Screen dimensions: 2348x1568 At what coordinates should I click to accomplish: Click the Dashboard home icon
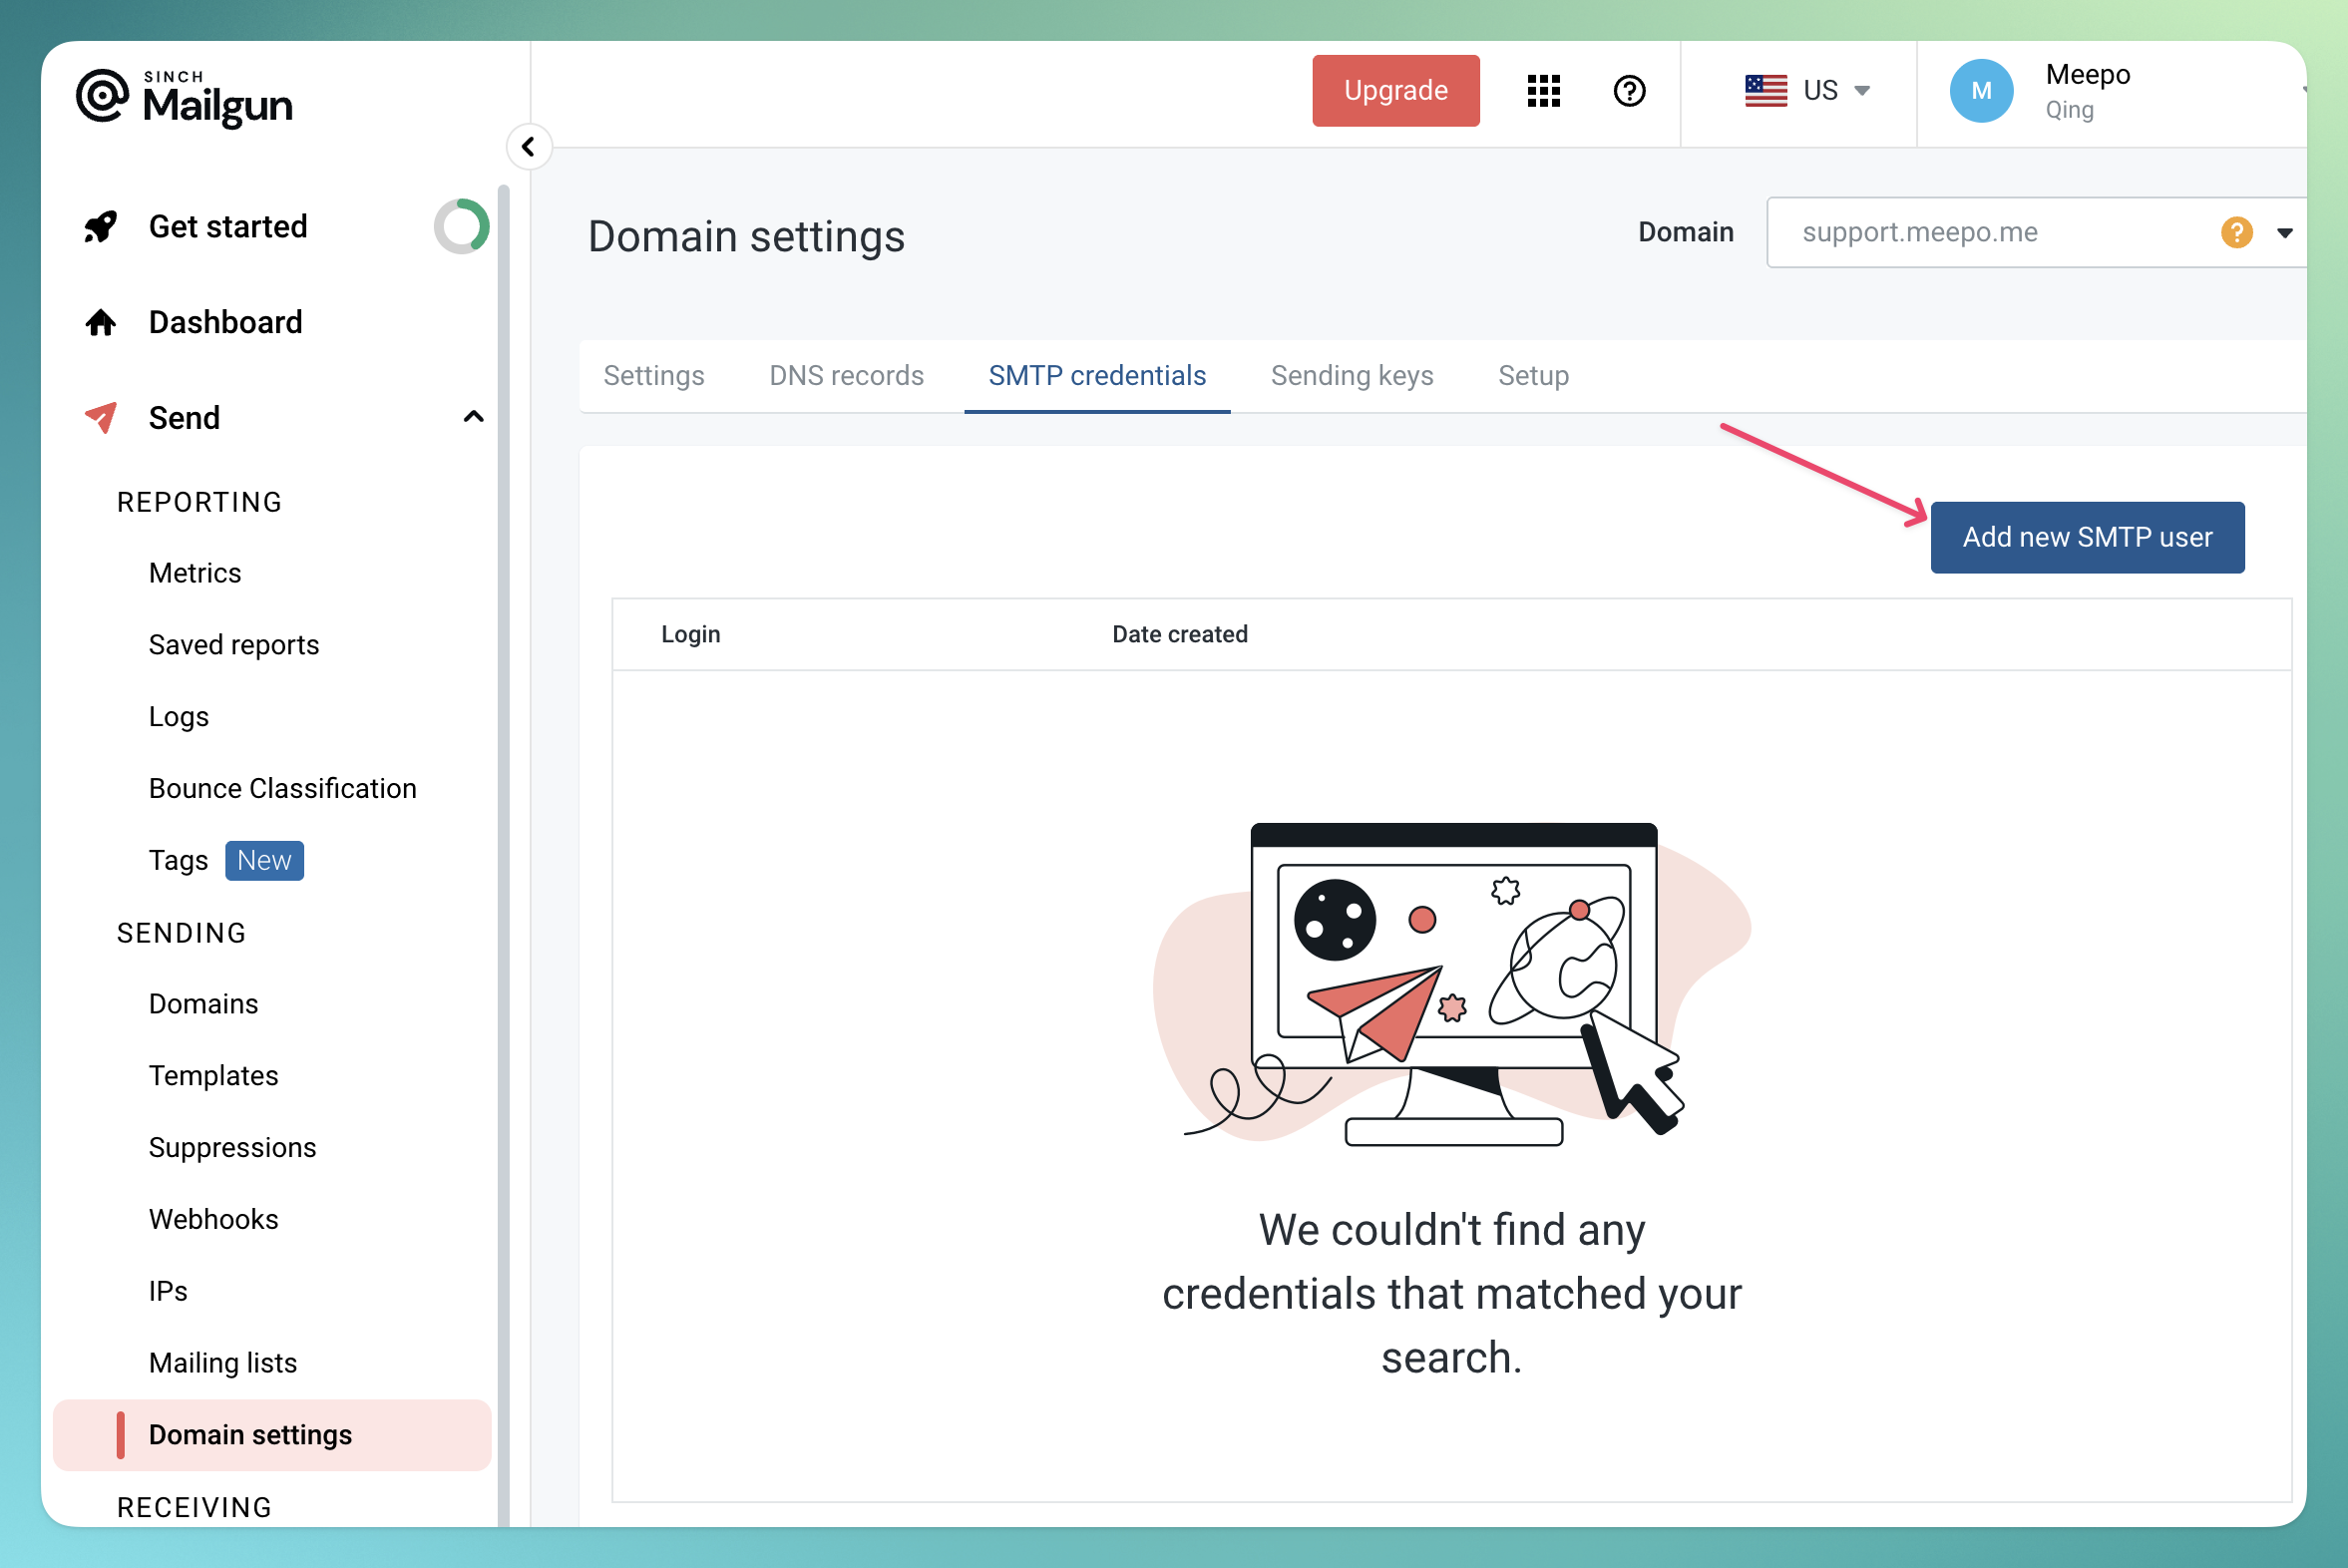[x=101, y=322]
